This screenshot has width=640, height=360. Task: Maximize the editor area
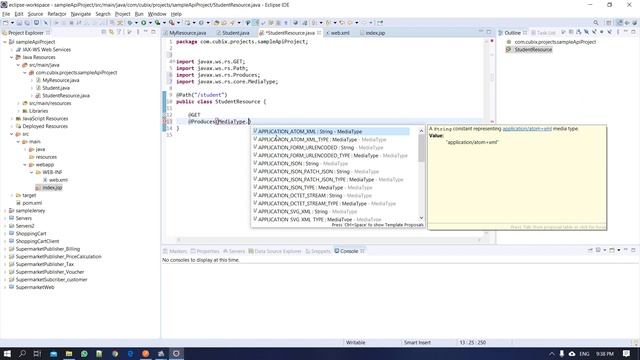[x=489, y=32]
